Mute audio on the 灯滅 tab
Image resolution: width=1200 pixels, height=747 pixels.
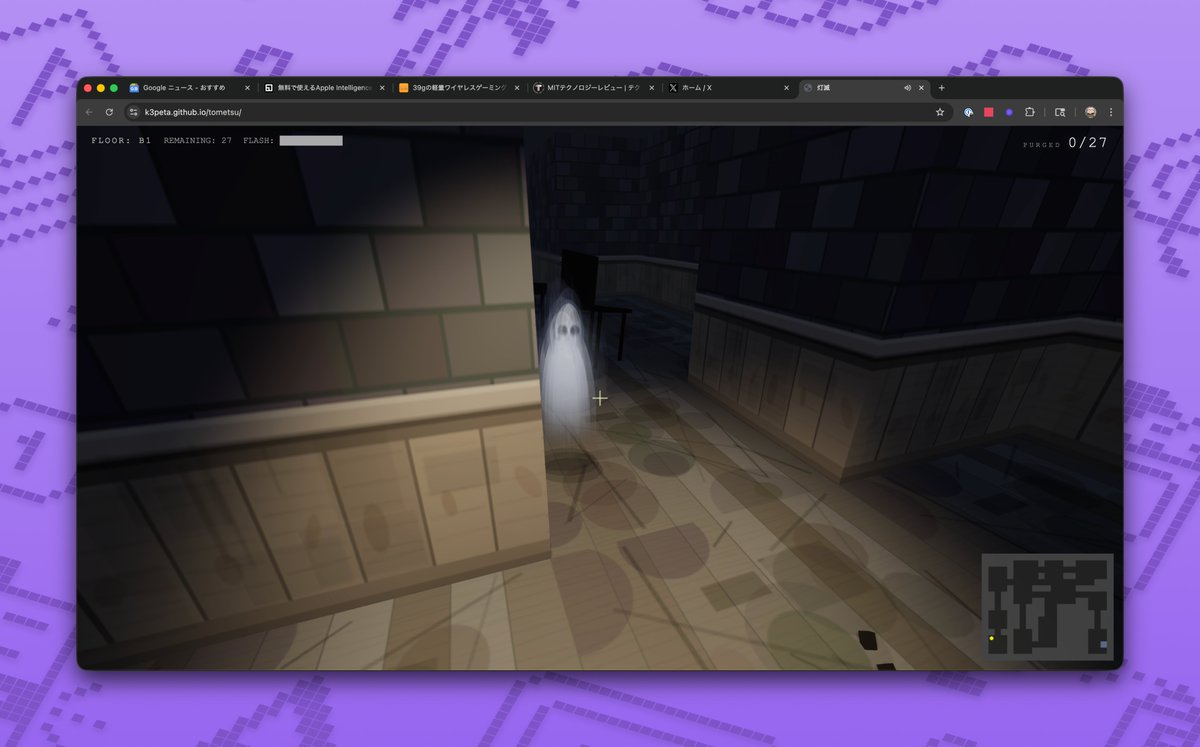907,88
